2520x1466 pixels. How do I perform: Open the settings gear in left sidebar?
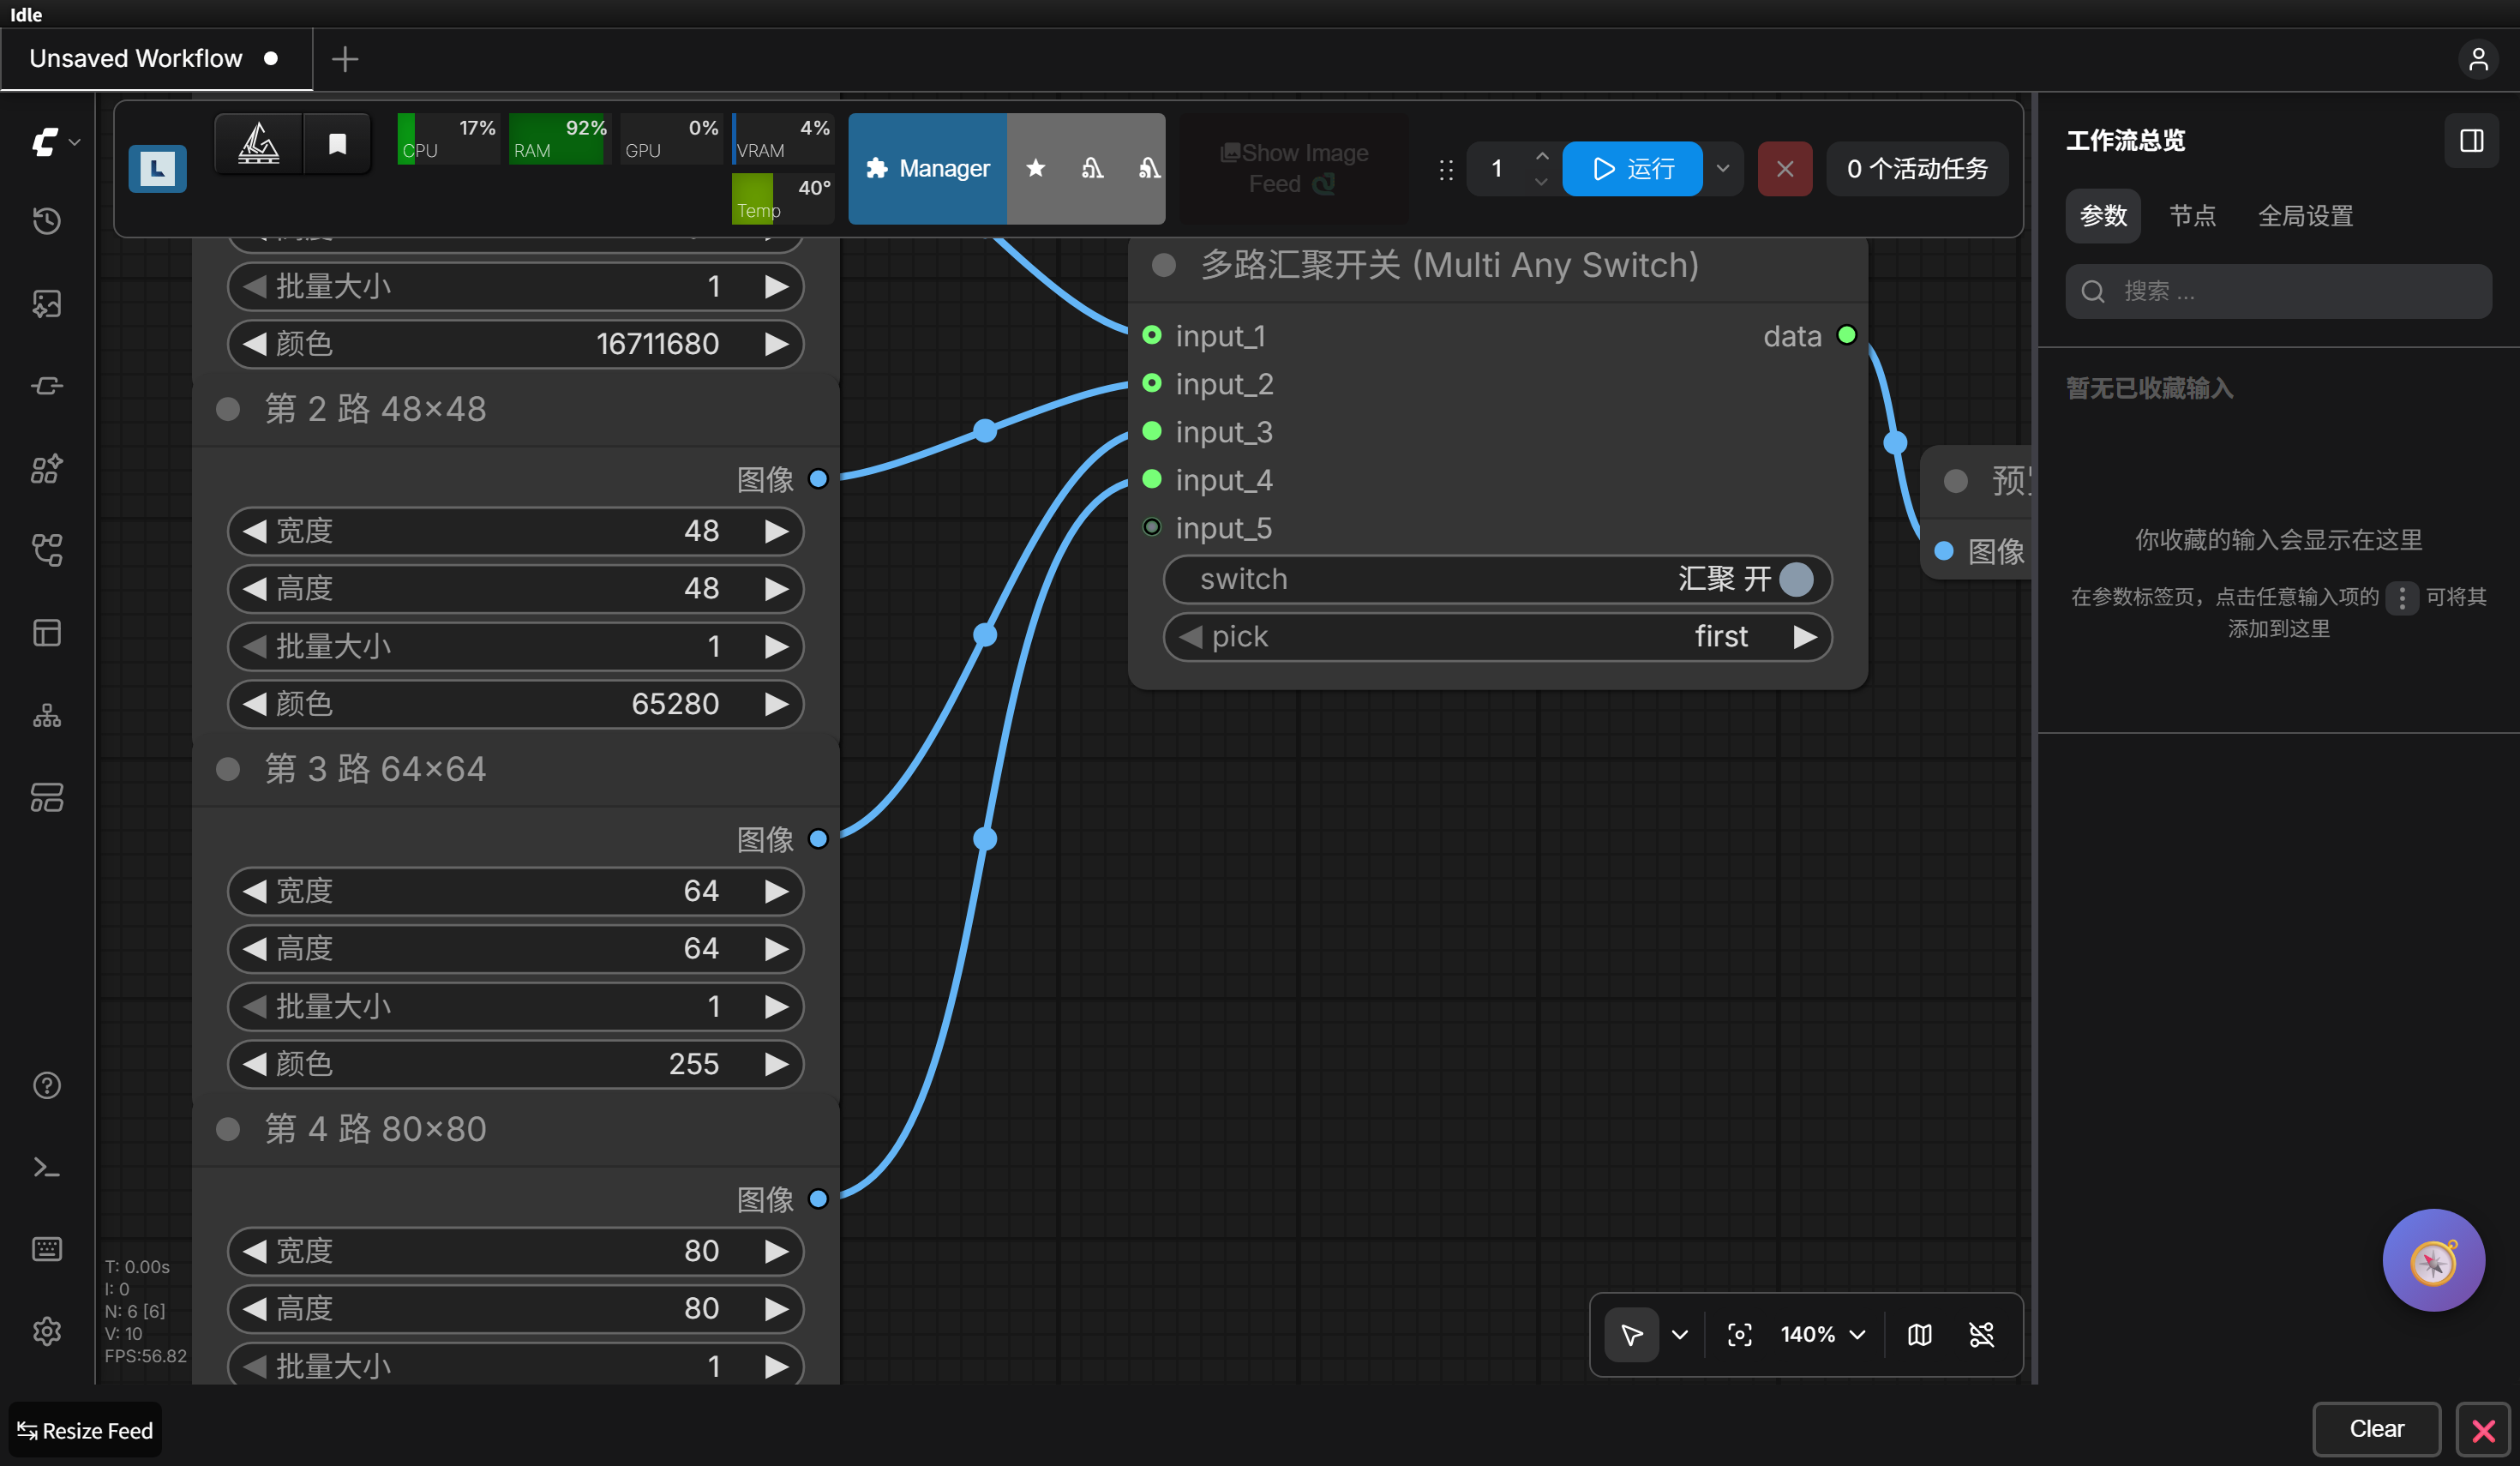pos(47,1331)
